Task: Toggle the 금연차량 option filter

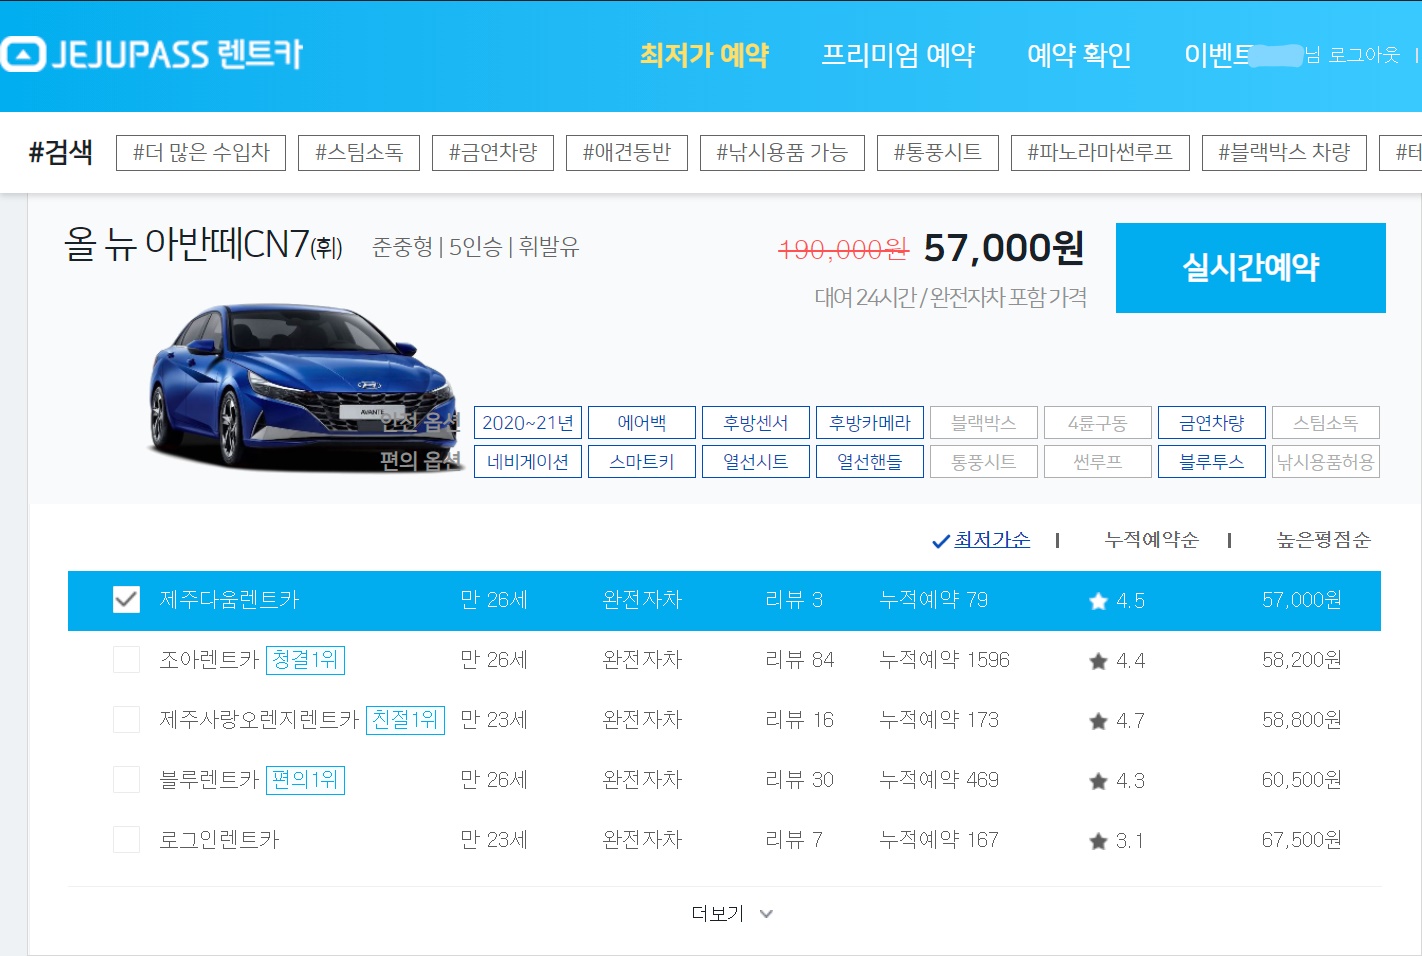Action: click(1212, 423)
